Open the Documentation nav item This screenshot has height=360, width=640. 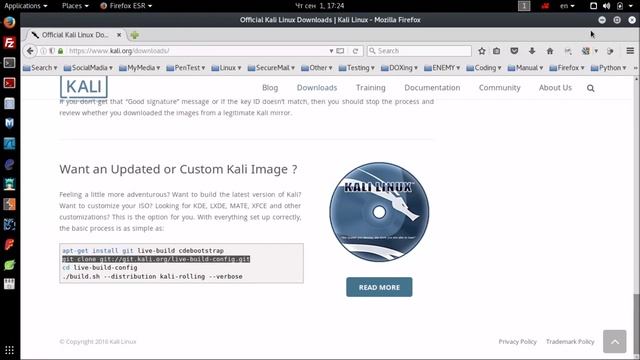point(432,88)
